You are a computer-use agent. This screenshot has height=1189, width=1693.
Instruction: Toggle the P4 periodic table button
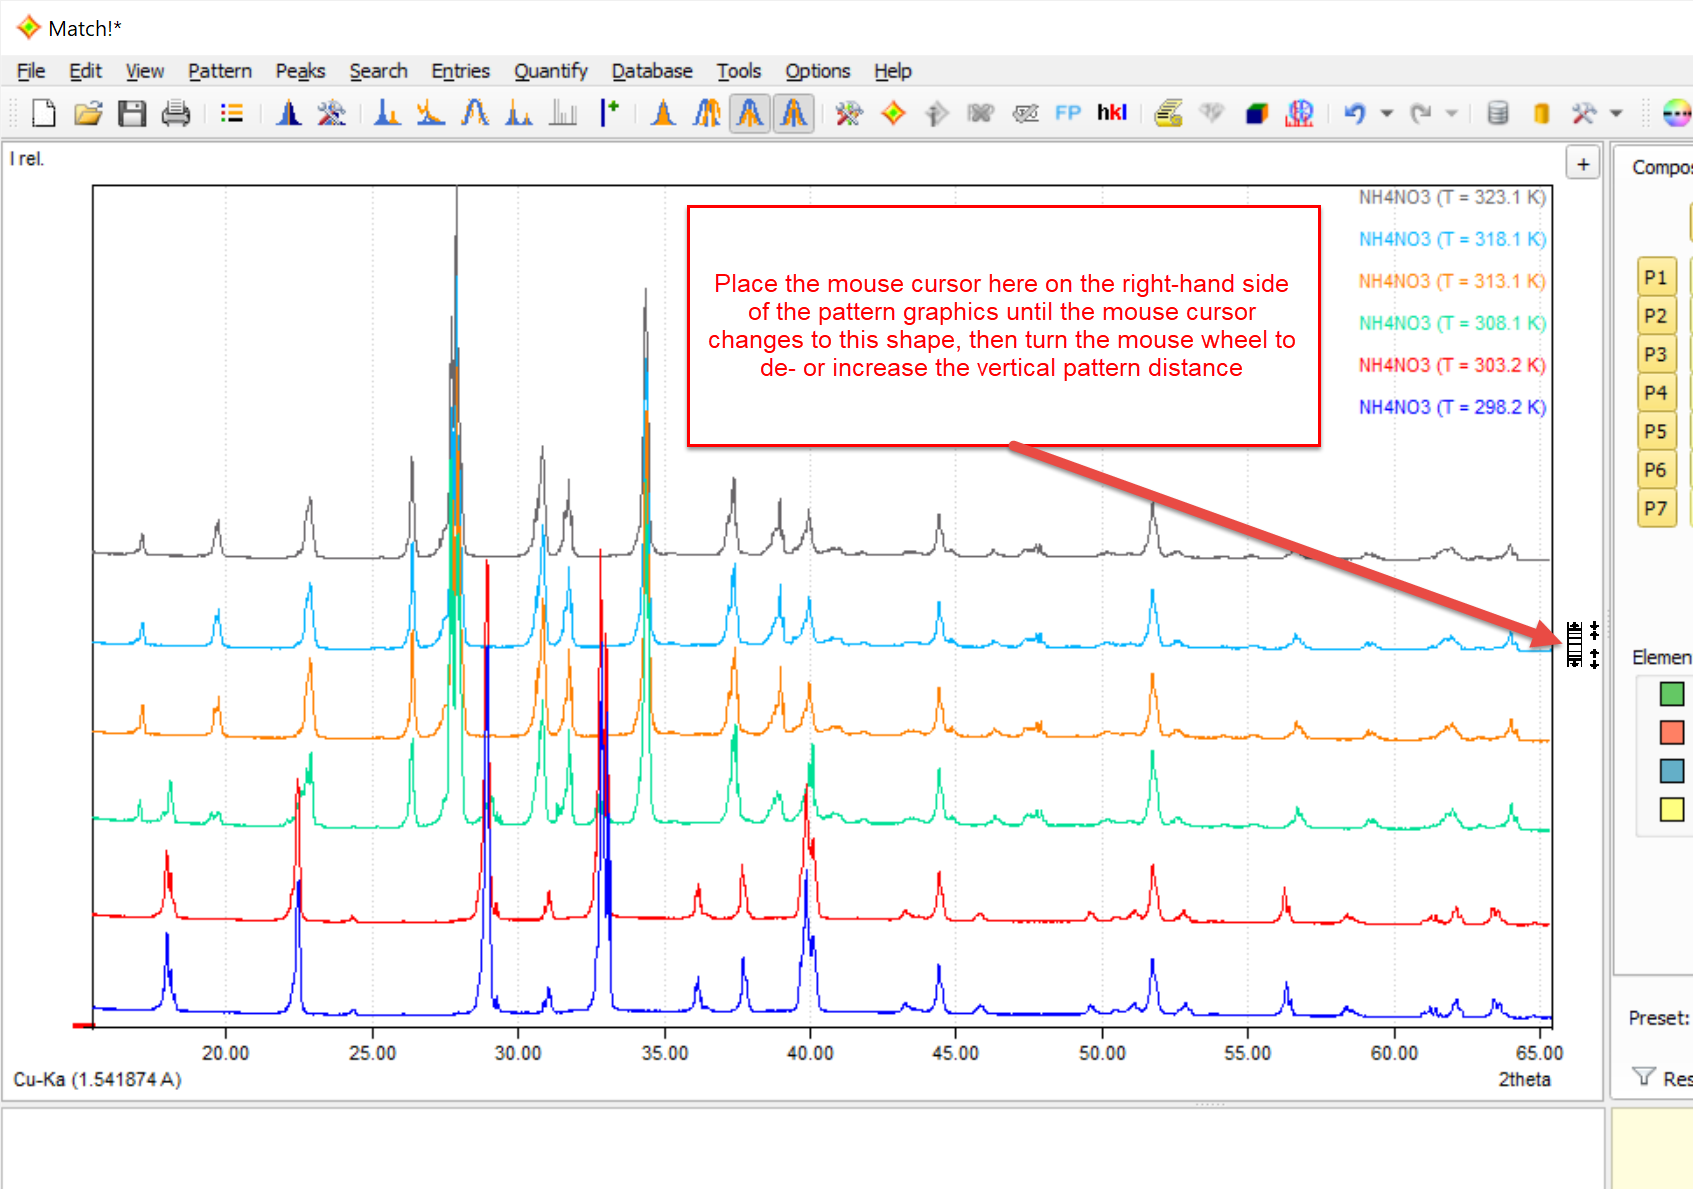click(x=1655, y=393)
